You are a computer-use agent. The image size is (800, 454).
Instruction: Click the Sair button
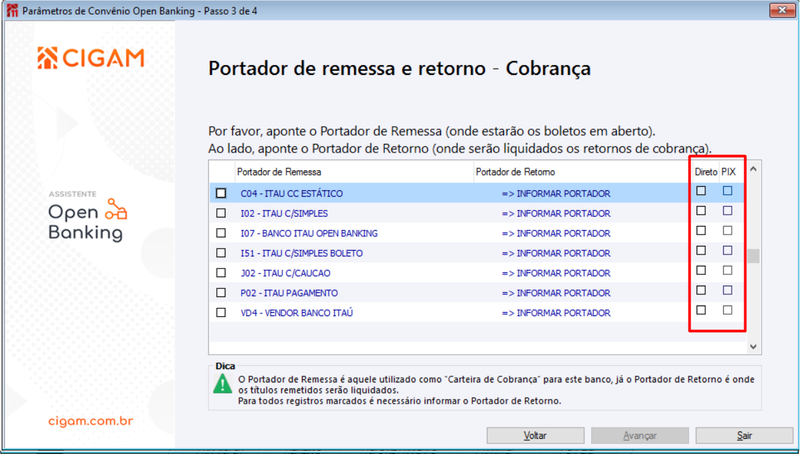tap(744, 436)
